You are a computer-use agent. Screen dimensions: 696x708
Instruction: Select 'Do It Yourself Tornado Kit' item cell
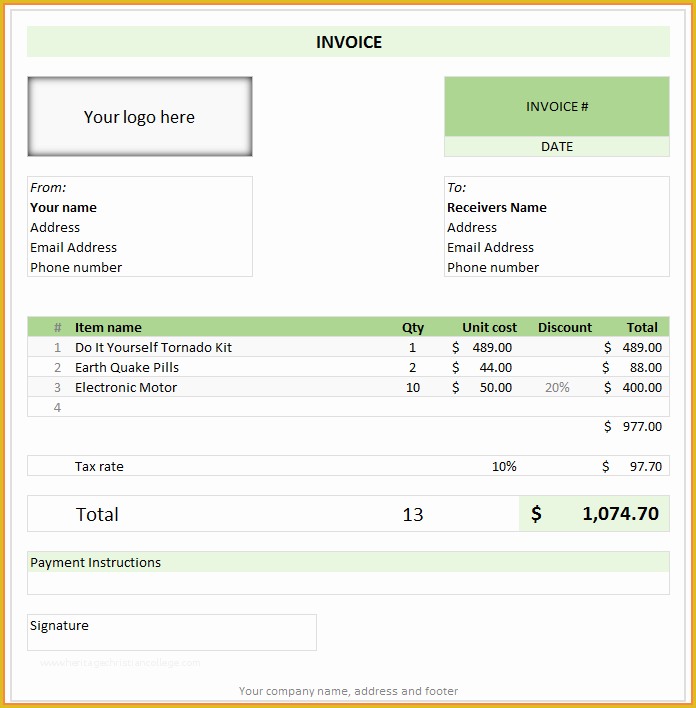click(x=153, y=347)
